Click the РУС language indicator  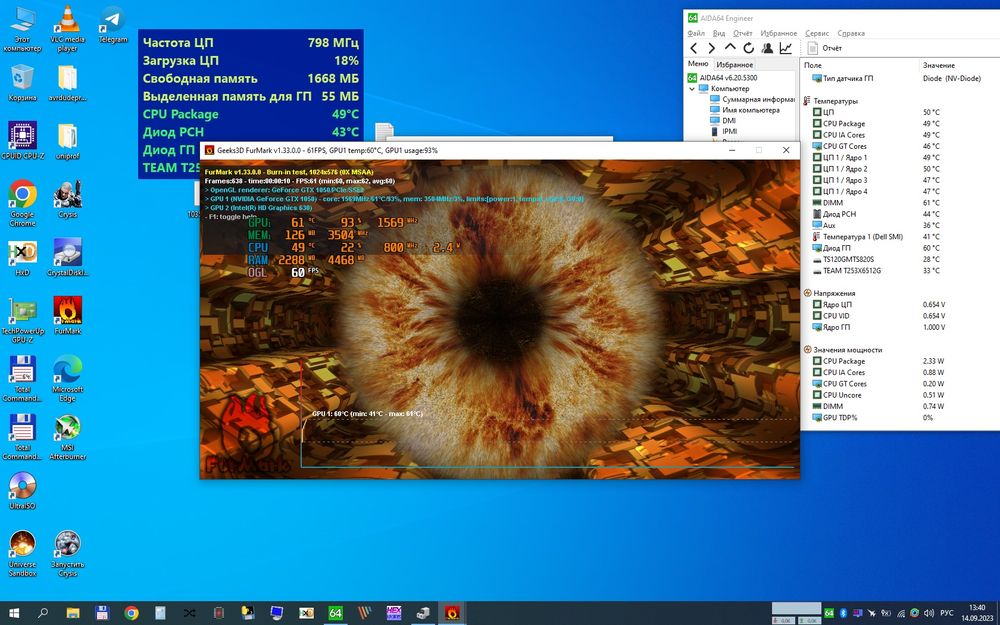[x=947, y=613]
